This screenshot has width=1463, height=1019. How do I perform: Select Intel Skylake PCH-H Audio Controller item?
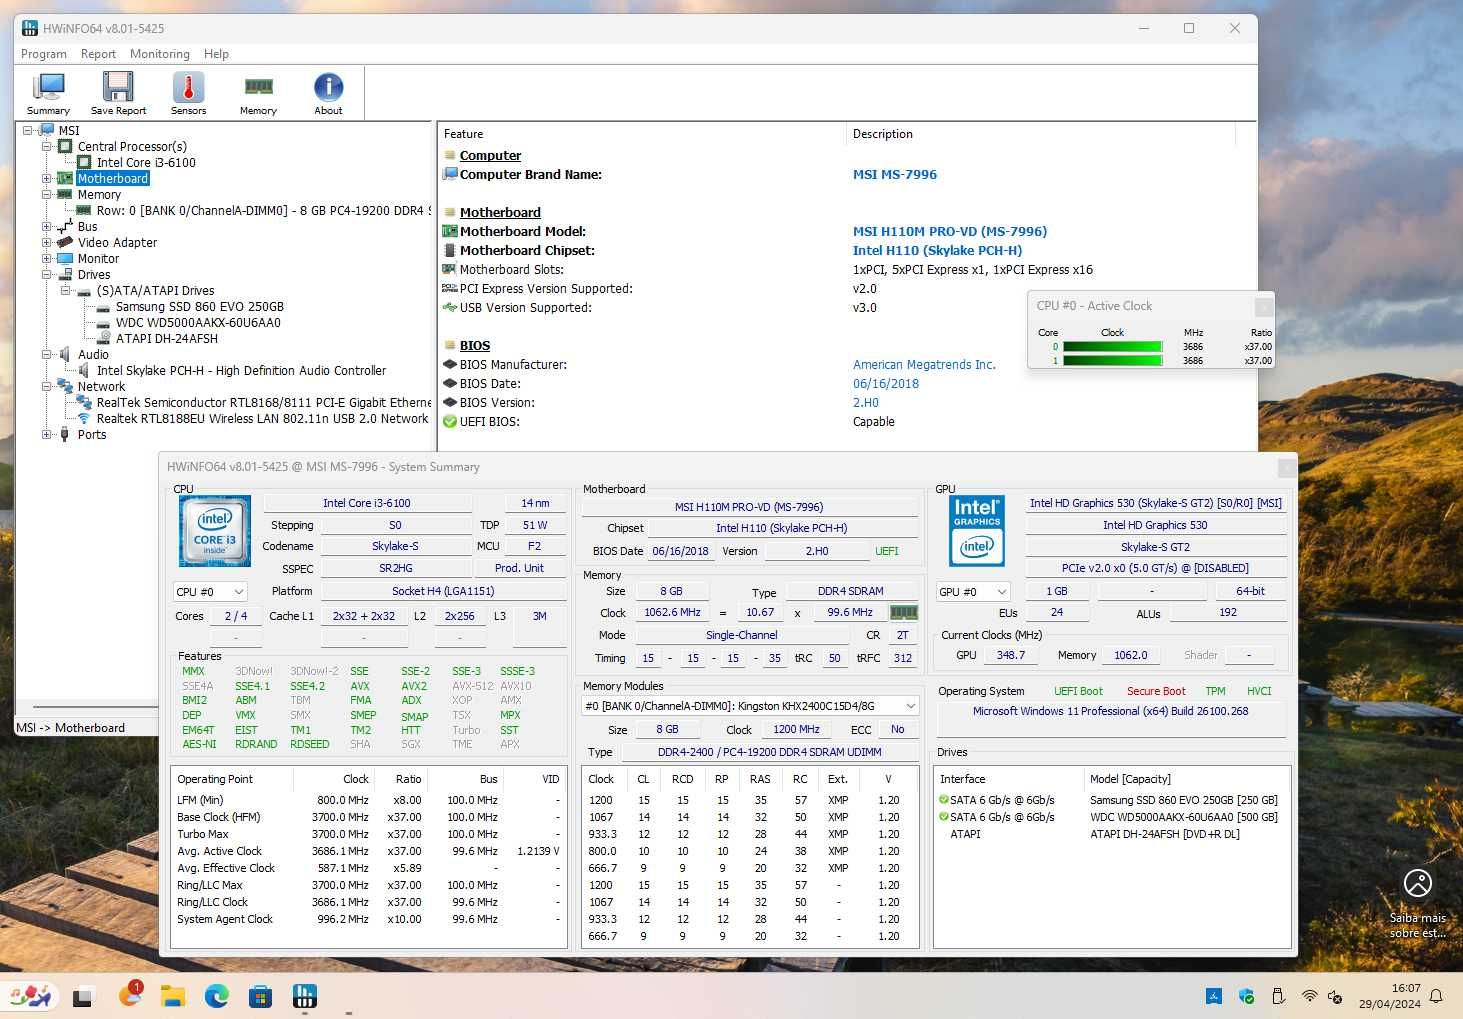[241, 370]
